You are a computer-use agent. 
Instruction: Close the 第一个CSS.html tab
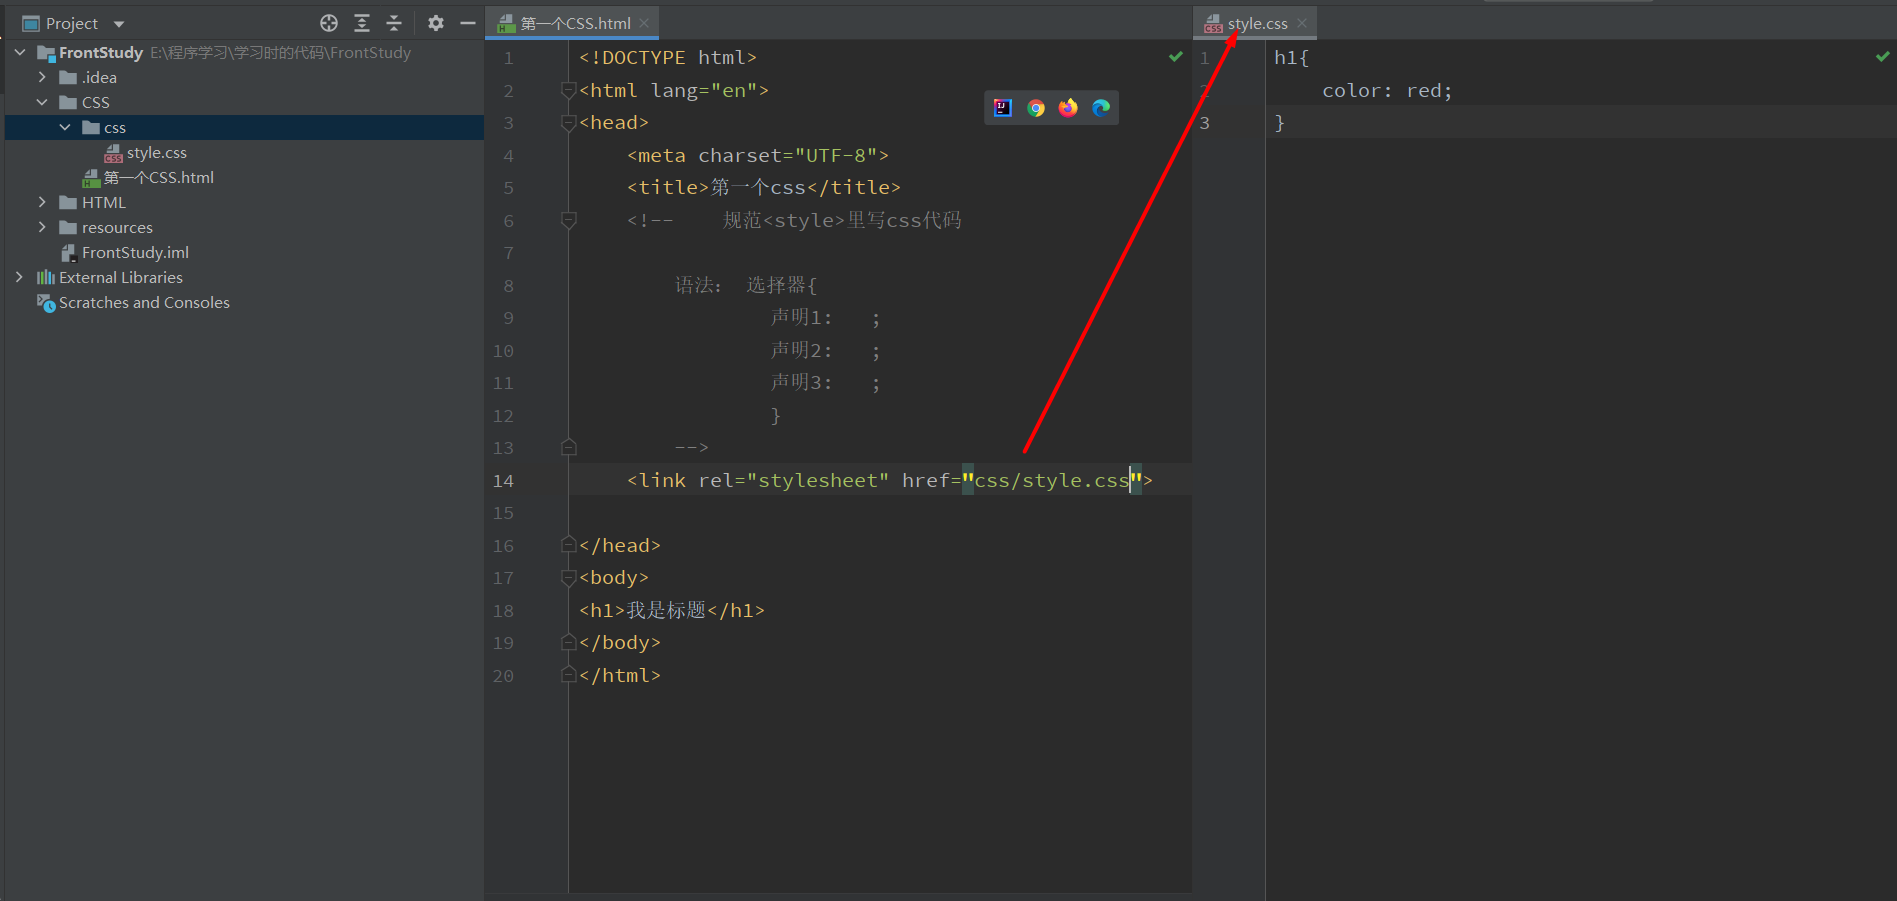[x=644, y=23]
